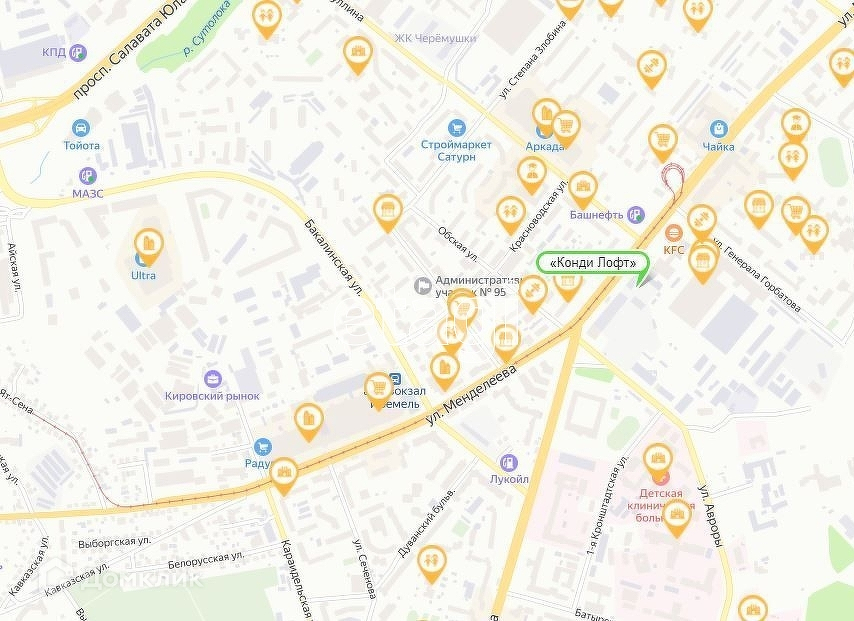Select the Административный участок № 95 flag icon

click(423, 285)
